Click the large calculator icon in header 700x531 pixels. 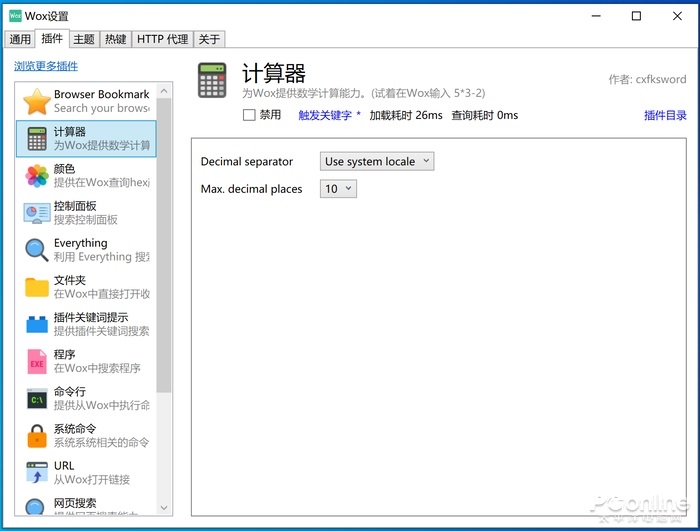212,80
